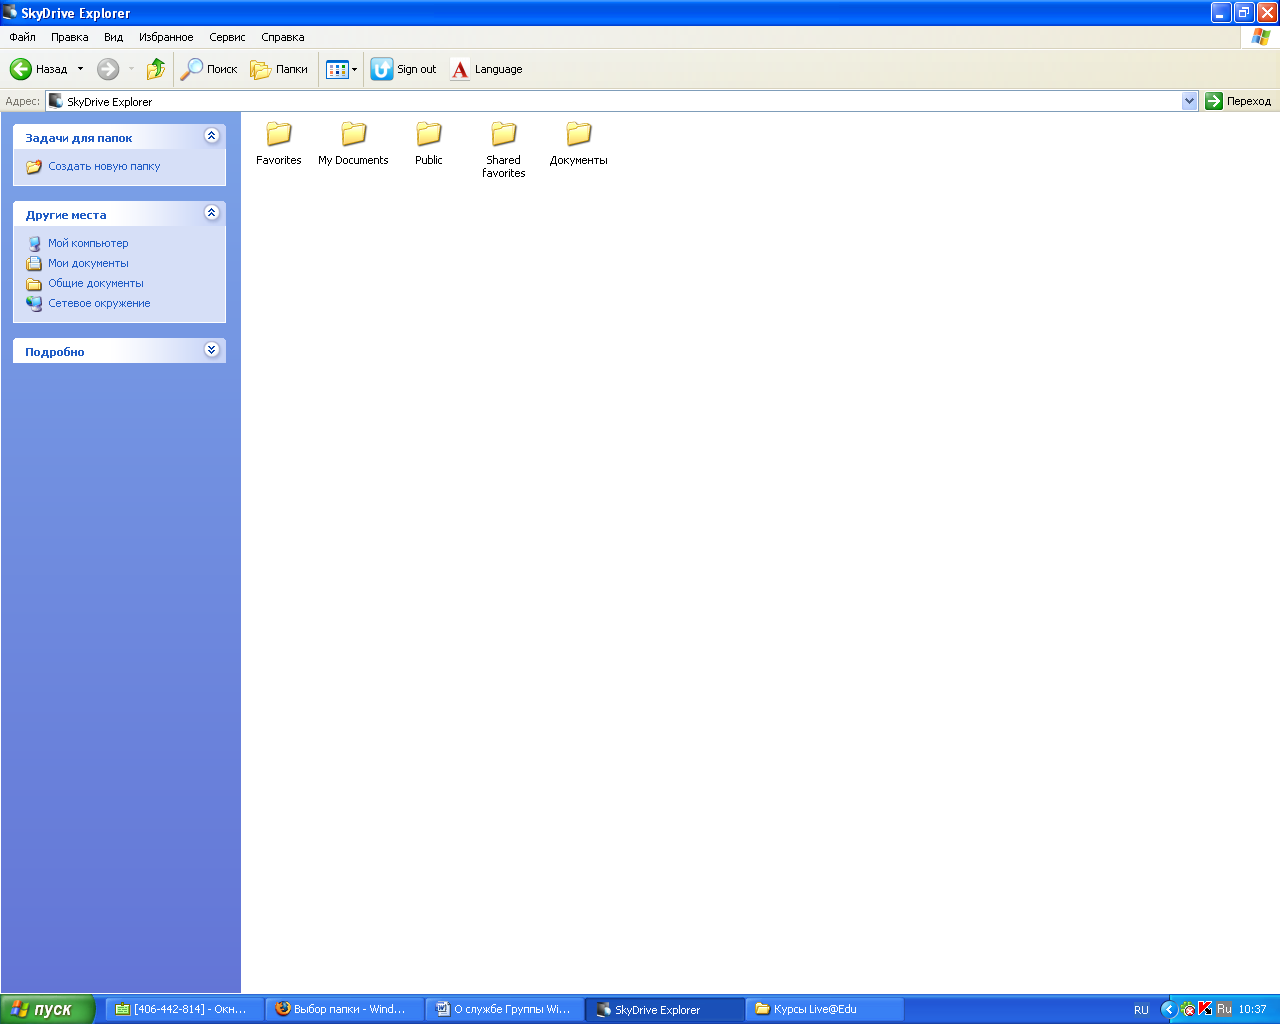The width and height of the screenshot is (1280, 1024).
Task: Expand the Подробно panel
Action: point(211,350)
